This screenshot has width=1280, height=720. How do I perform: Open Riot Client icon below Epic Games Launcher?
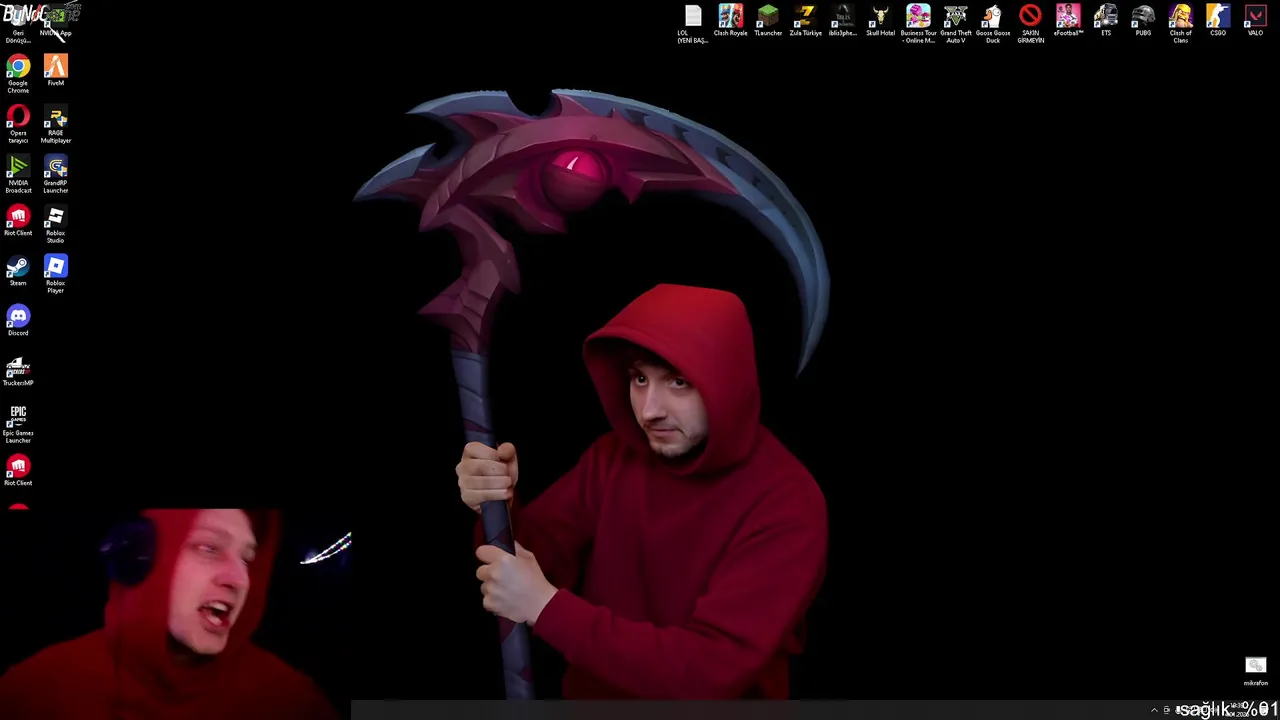point(18,470)
